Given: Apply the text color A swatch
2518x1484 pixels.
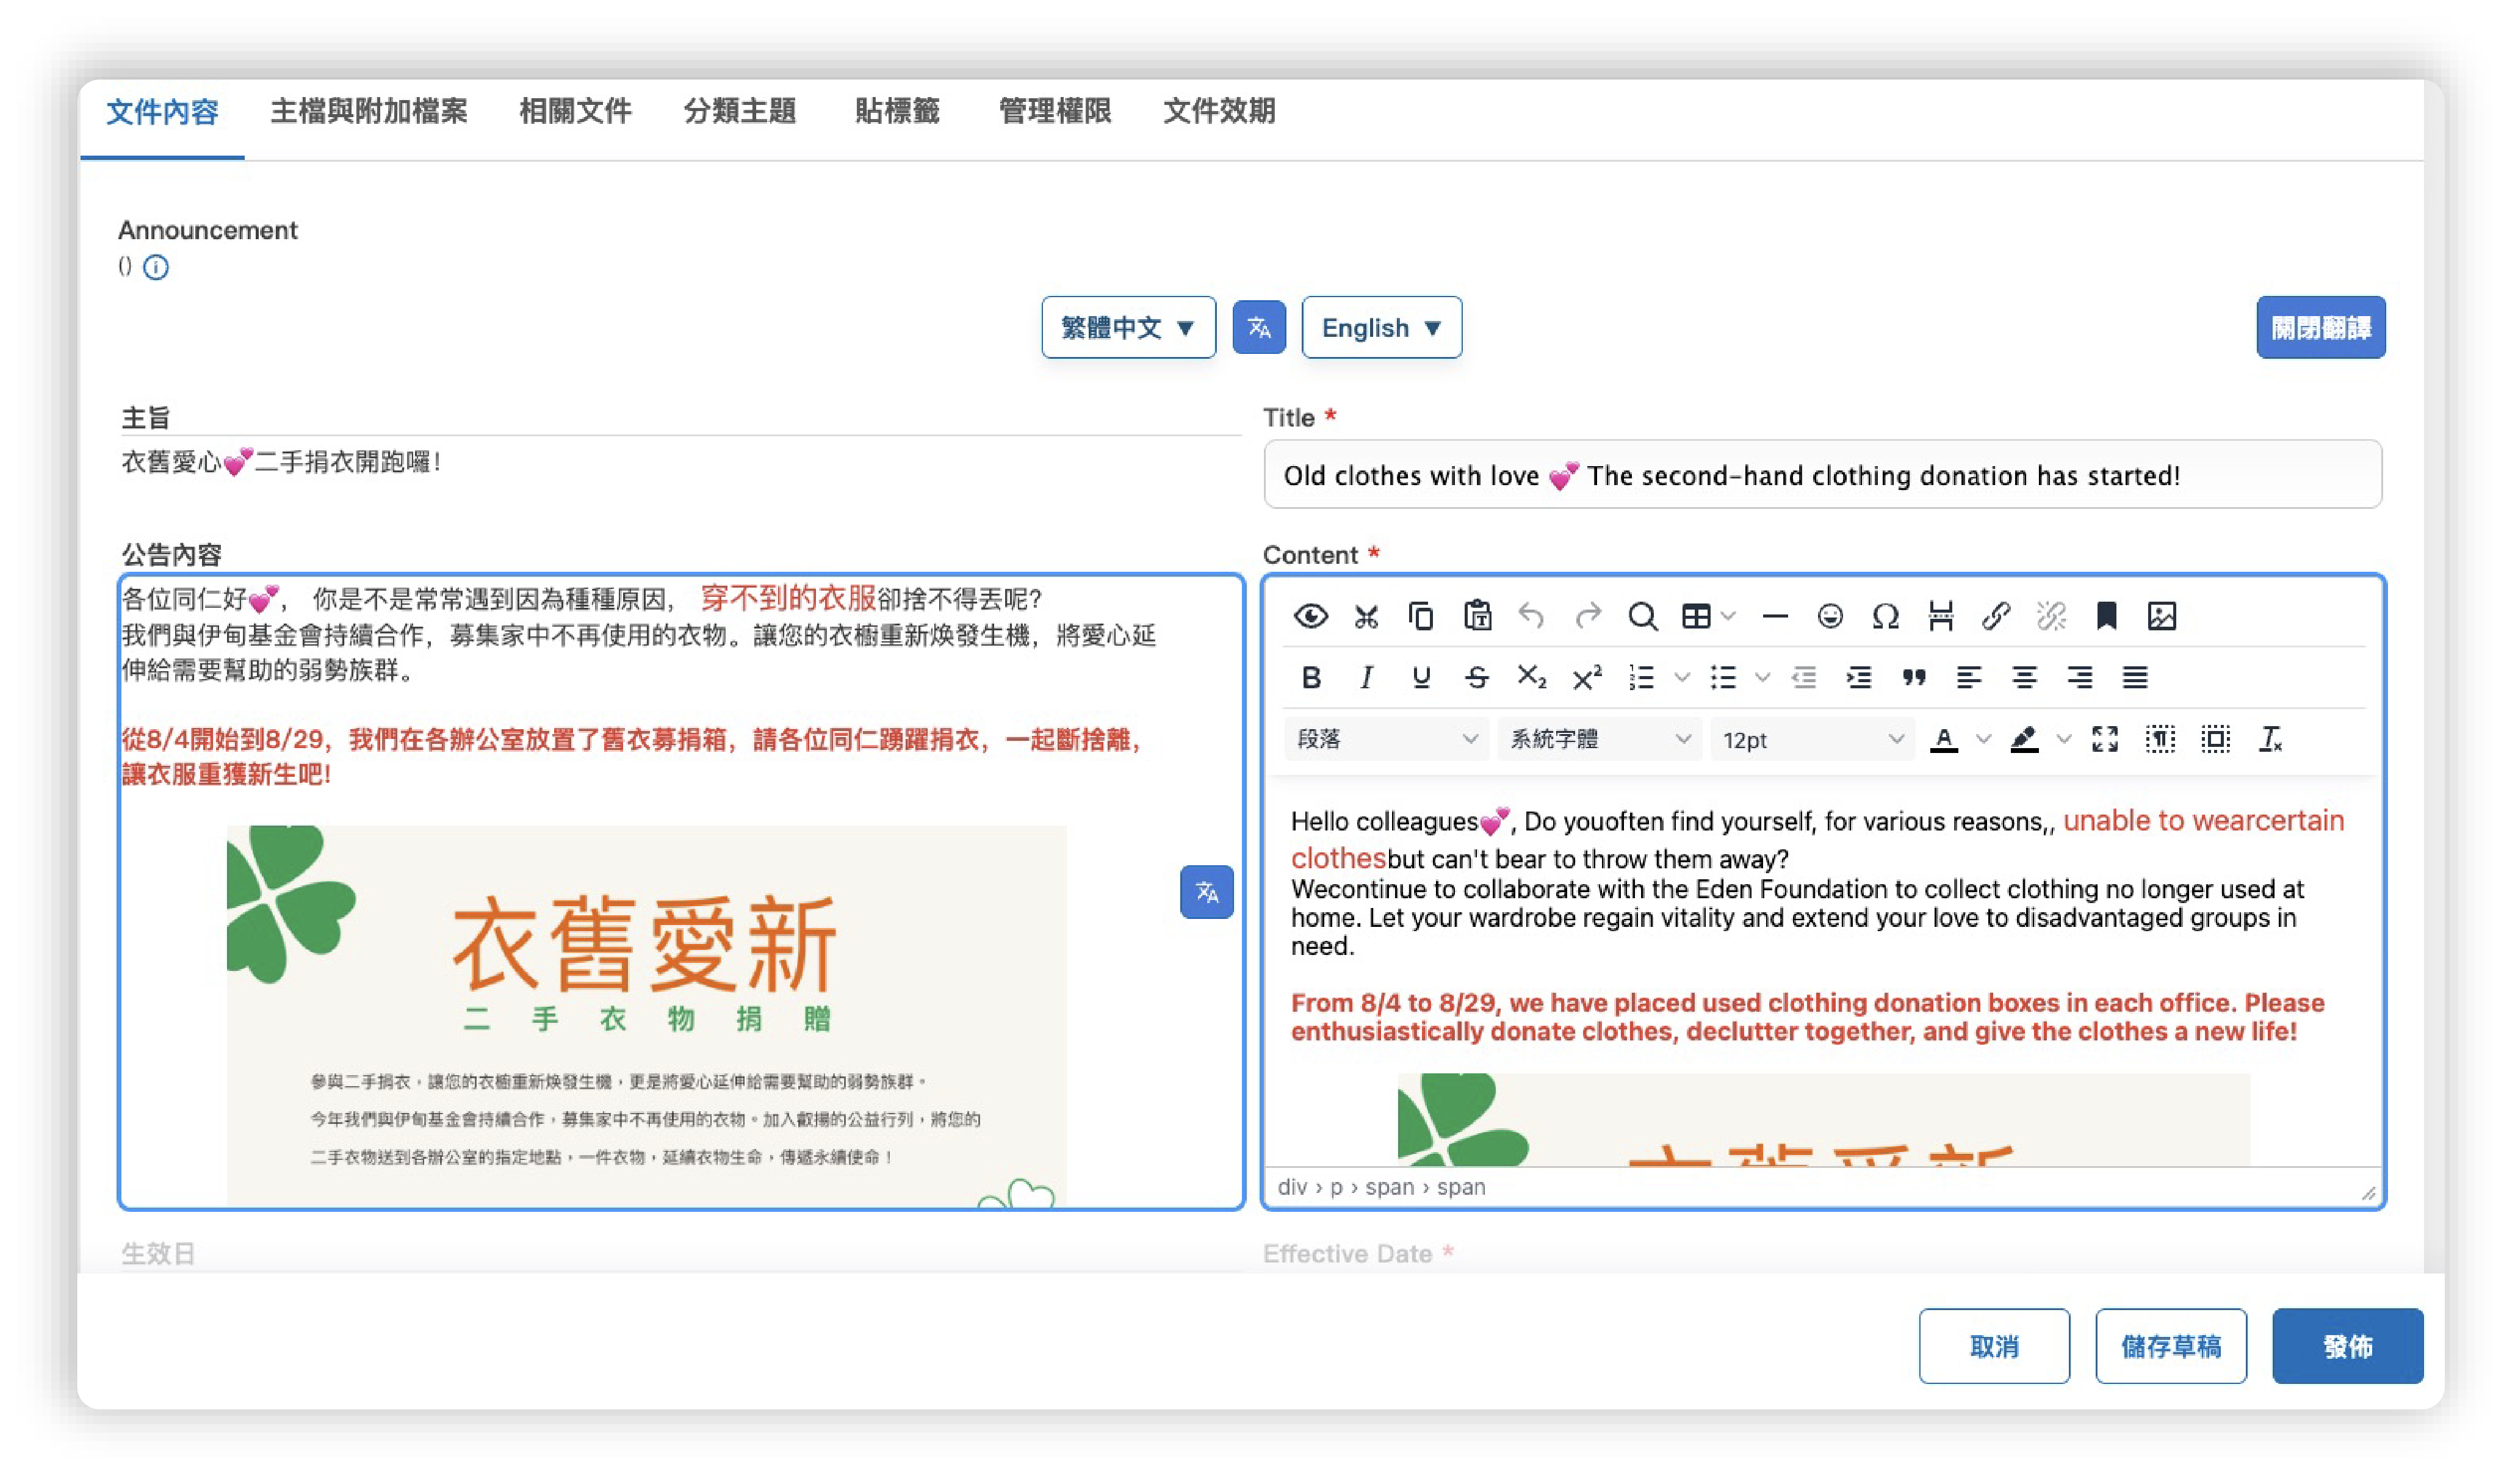Looking at the screenshot, I should tap(1944, 739).
